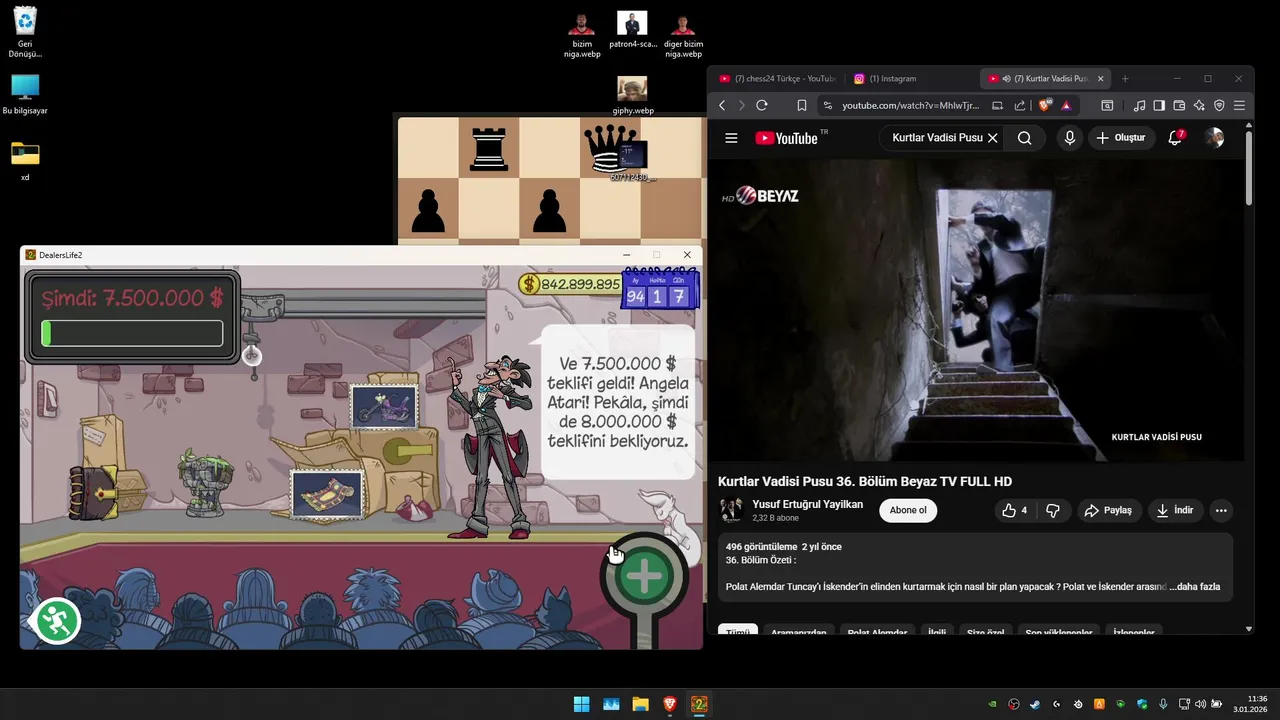Open the more actions ellipsis under the video

pyautogui.click(x=1221, y=510)
